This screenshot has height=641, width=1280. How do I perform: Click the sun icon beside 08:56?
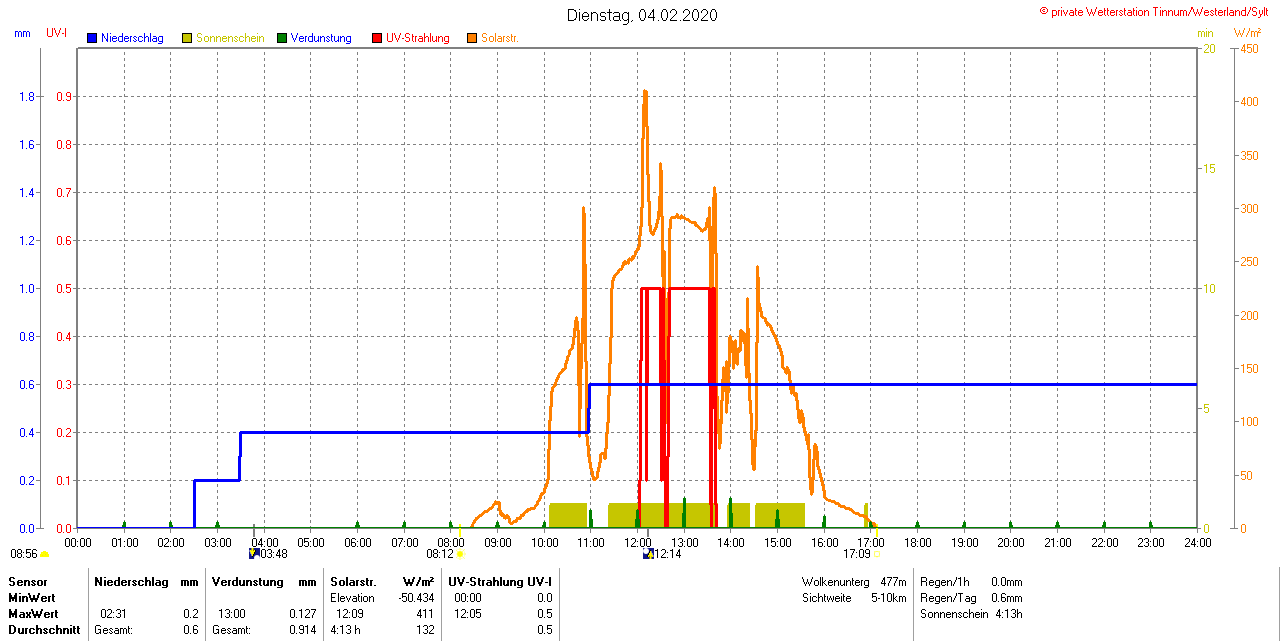coord(45,554)
